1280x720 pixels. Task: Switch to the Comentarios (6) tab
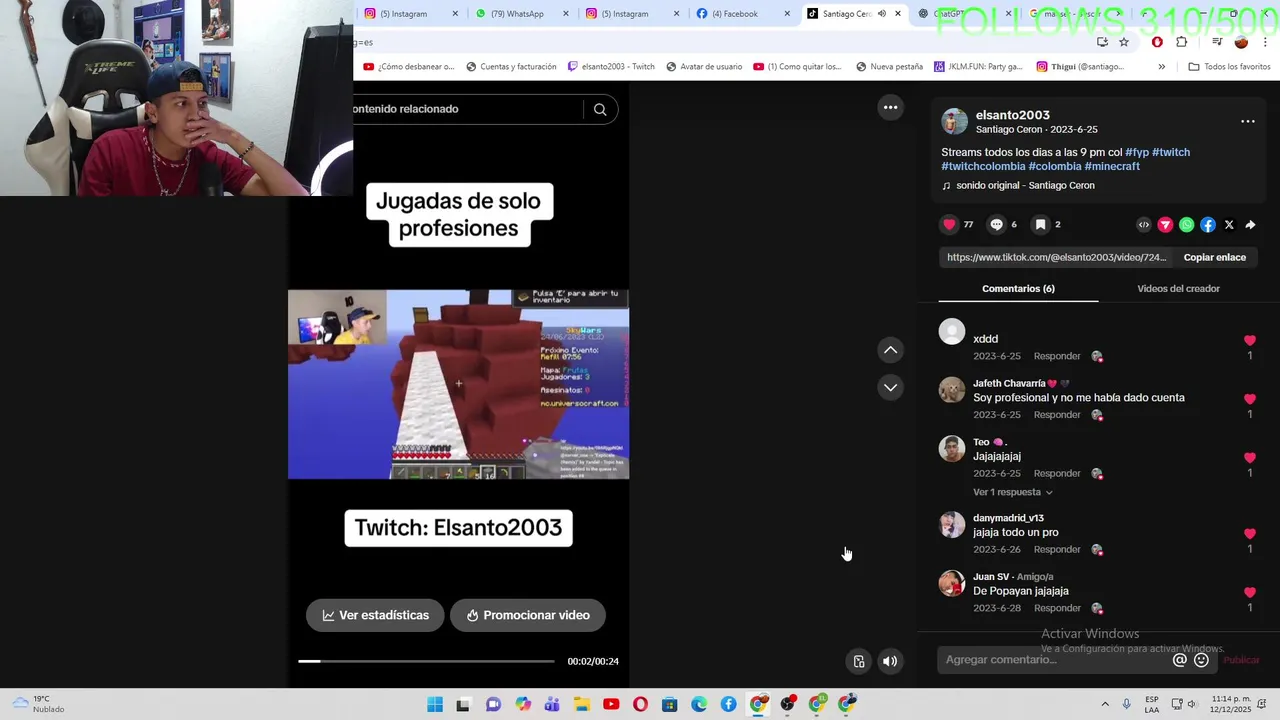click(1018, 288)
